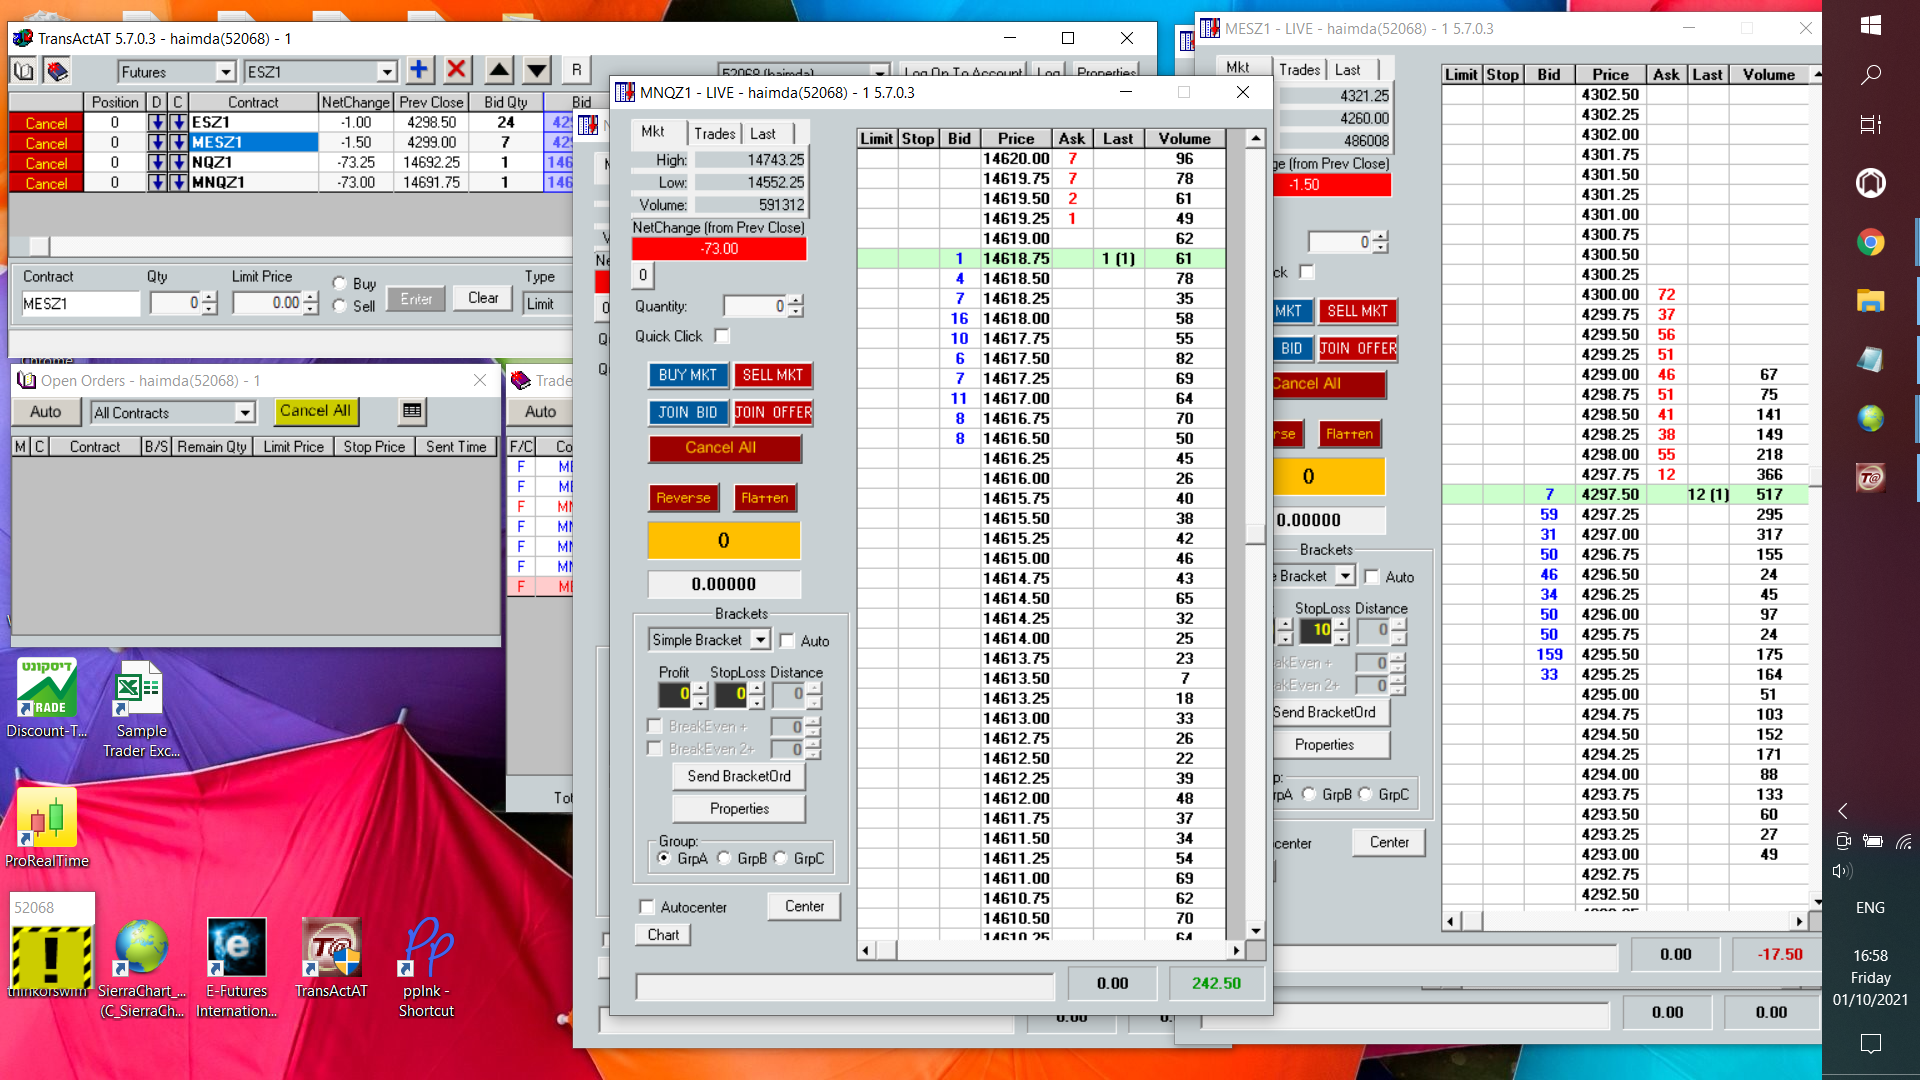Click the open book icon in TransActAT toolbar

[24, 71]
